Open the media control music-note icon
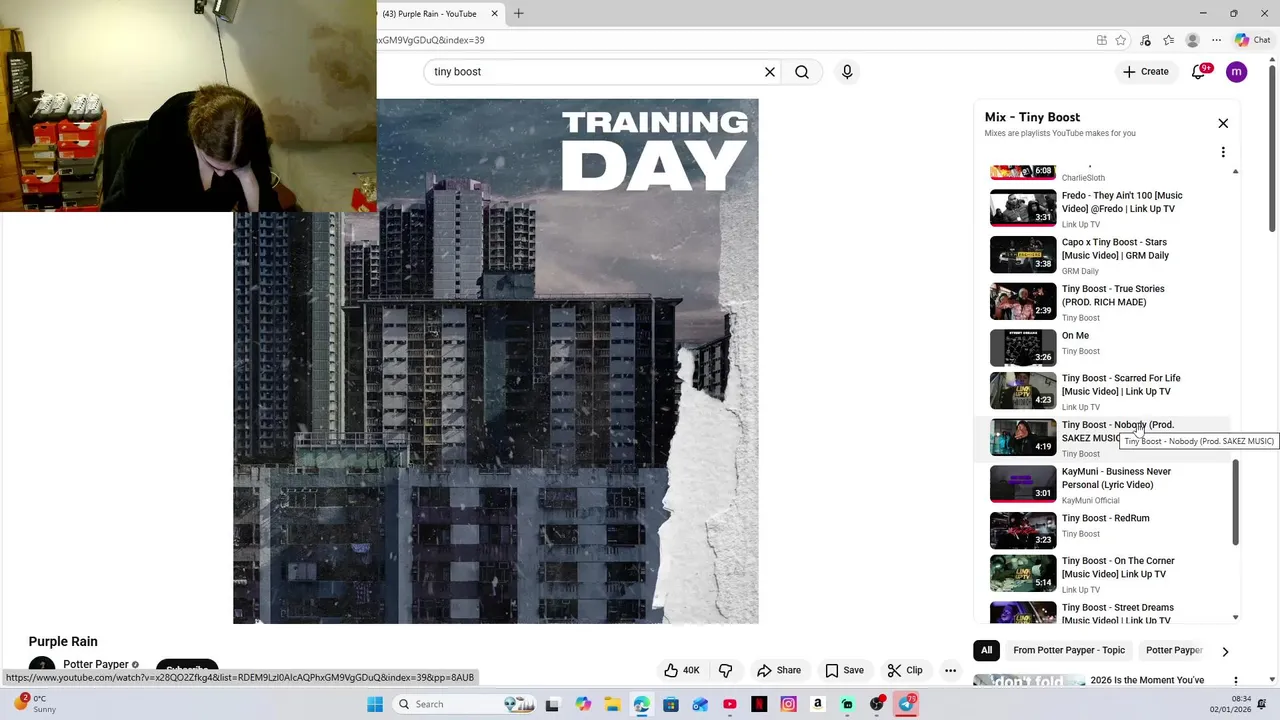This screenshot has height=720, width=1280. pyautogui.click(x=1145, y=40)
